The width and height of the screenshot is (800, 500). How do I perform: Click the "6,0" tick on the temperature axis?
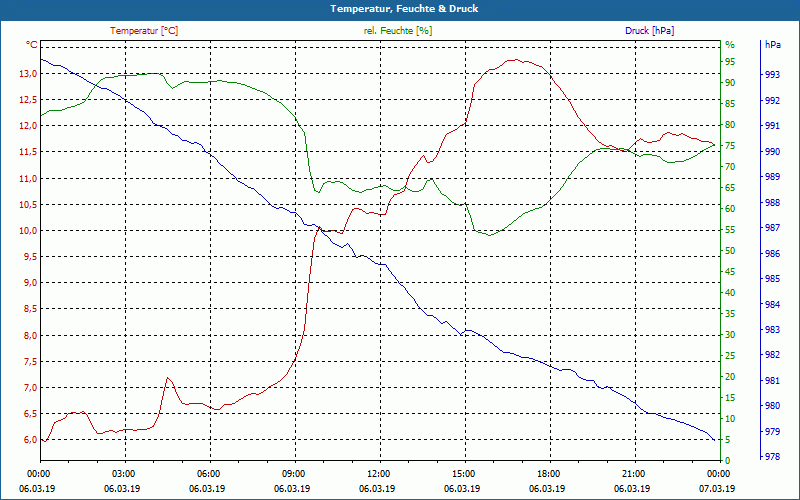(30, 440)
